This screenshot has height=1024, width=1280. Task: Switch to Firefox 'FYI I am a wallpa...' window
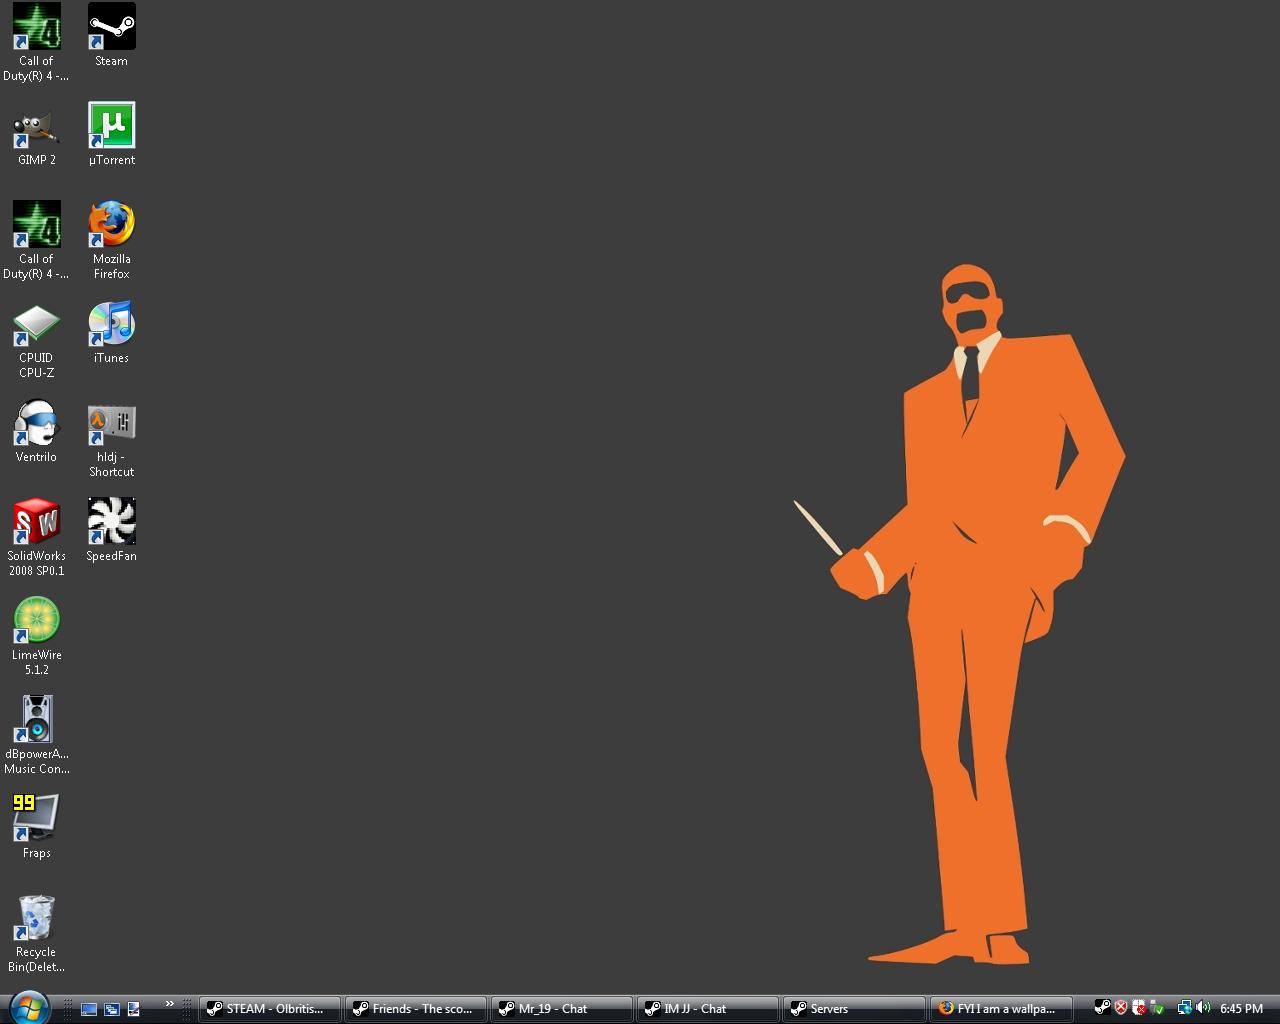point(1000,1009)
